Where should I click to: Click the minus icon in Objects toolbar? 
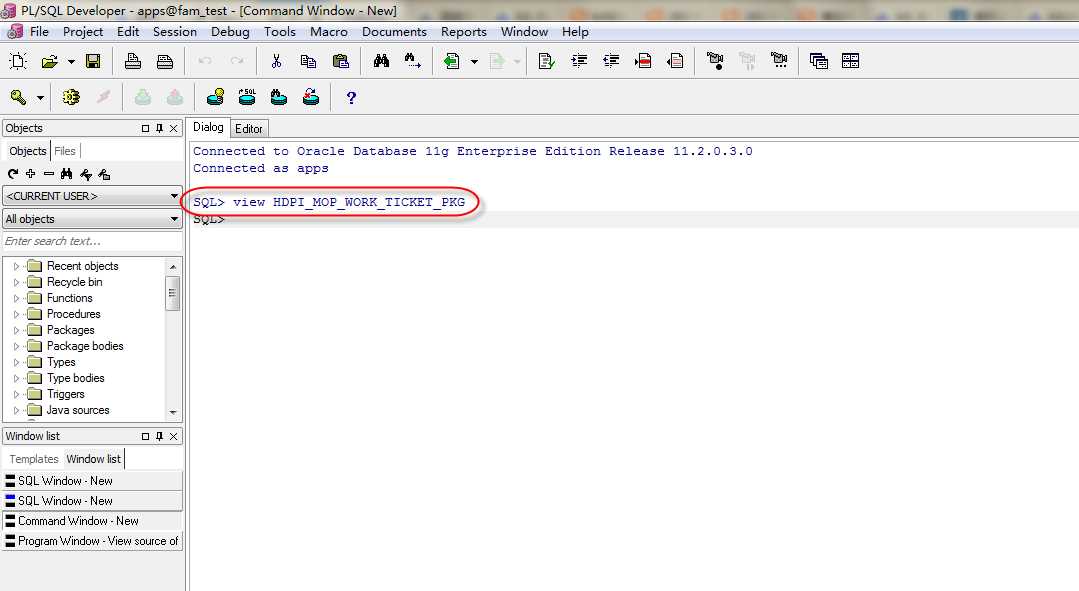pyautogui.click(x=48, y=174)
